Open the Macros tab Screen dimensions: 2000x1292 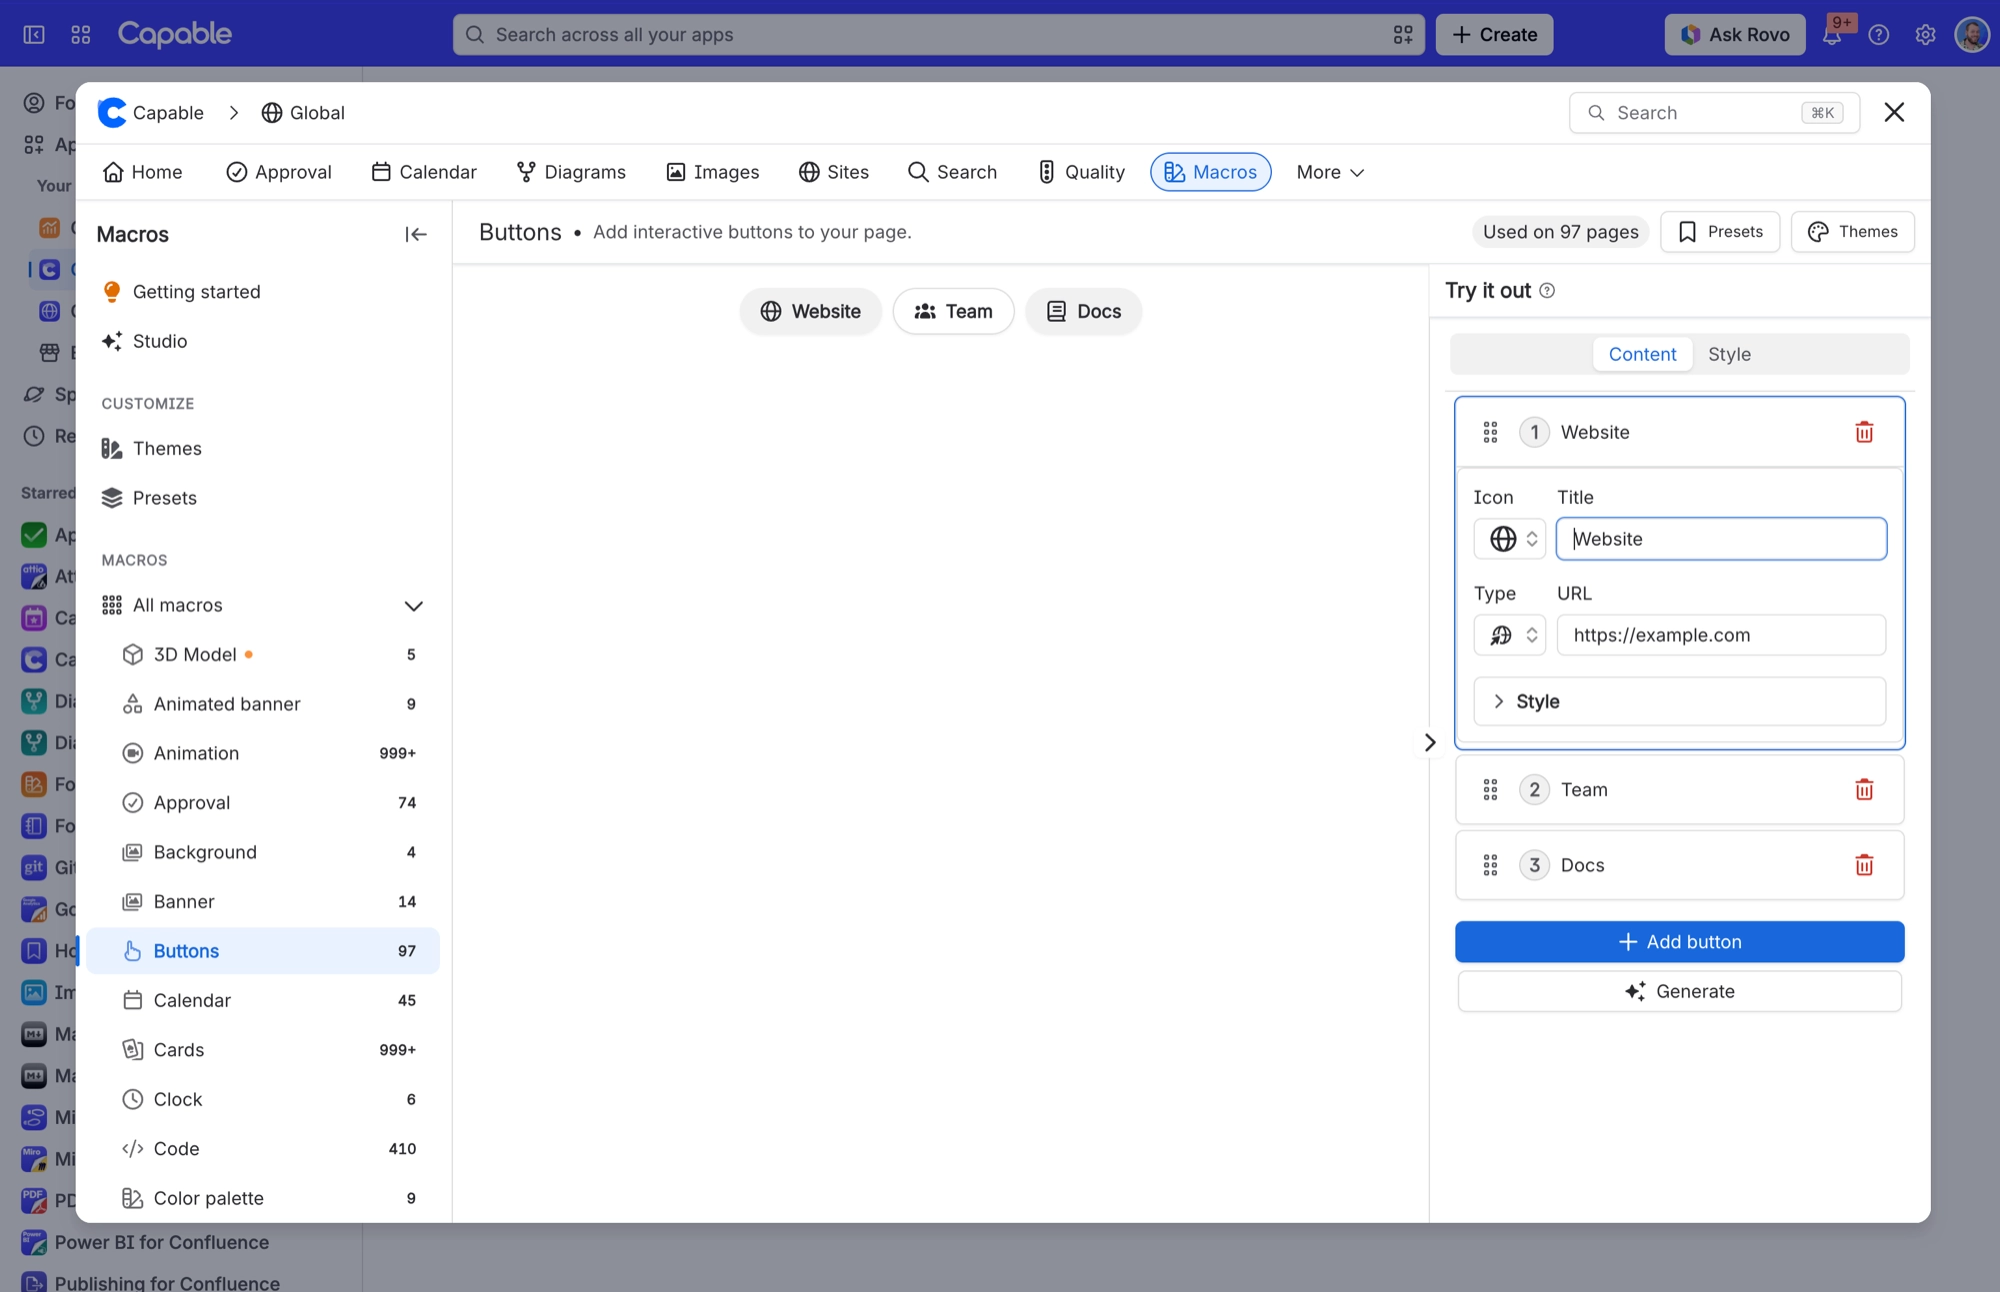pos(1210,172)
